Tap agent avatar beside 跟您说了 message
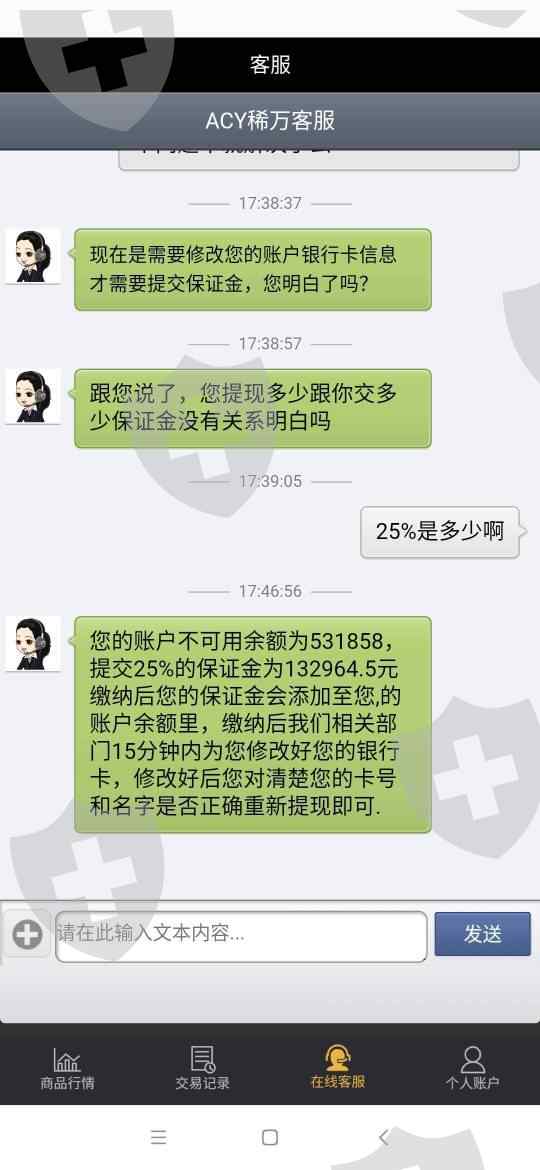 (33, 396)
